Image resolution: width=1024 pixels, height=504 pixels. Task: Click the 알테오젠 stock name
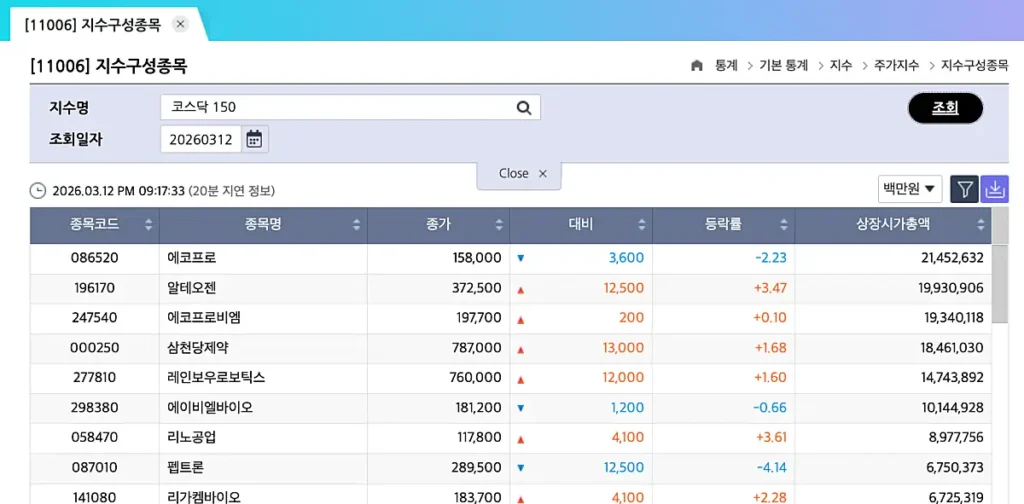[191, 288]
